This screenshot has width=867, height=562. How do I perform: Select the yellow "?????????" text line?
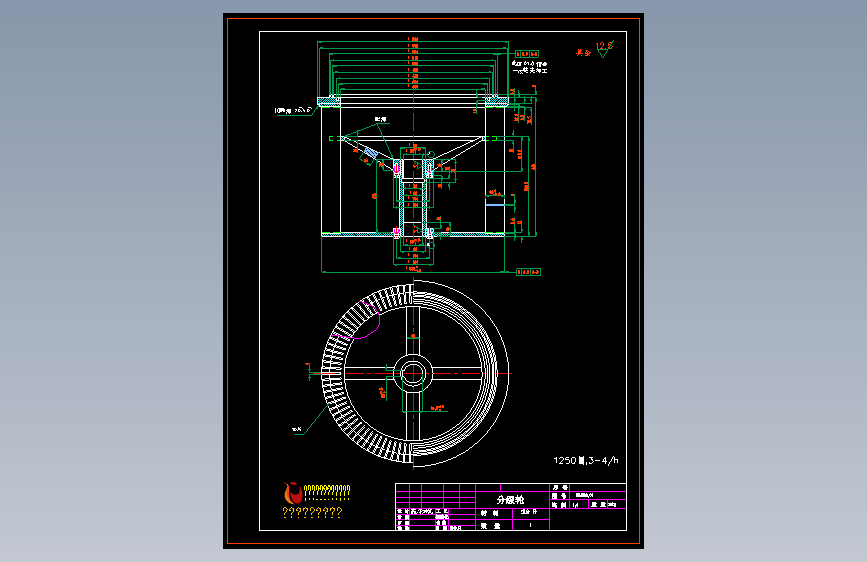click(x=312, y=513)
